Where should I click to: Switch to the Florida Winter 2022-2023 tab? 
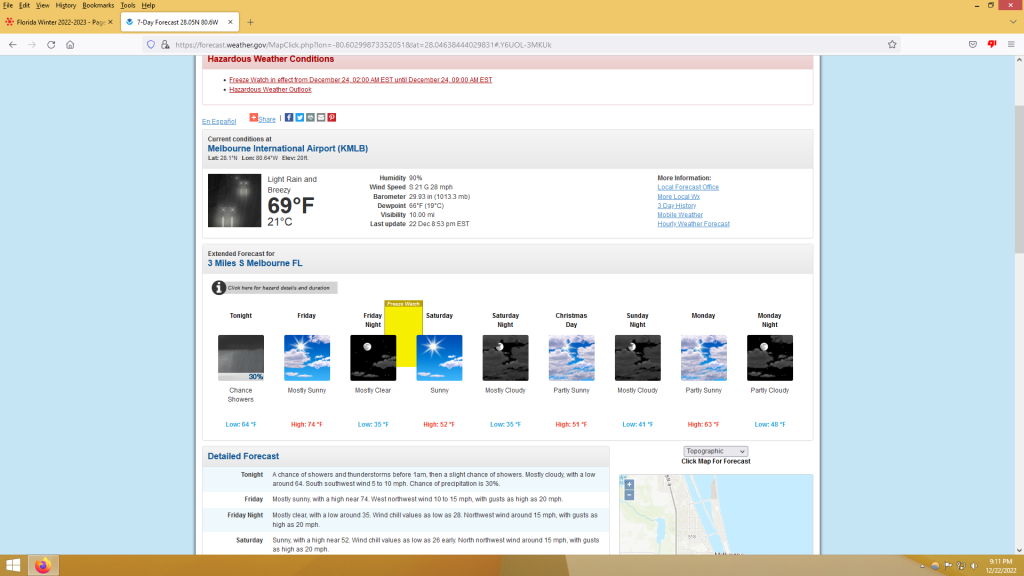(x=59, y=22)
